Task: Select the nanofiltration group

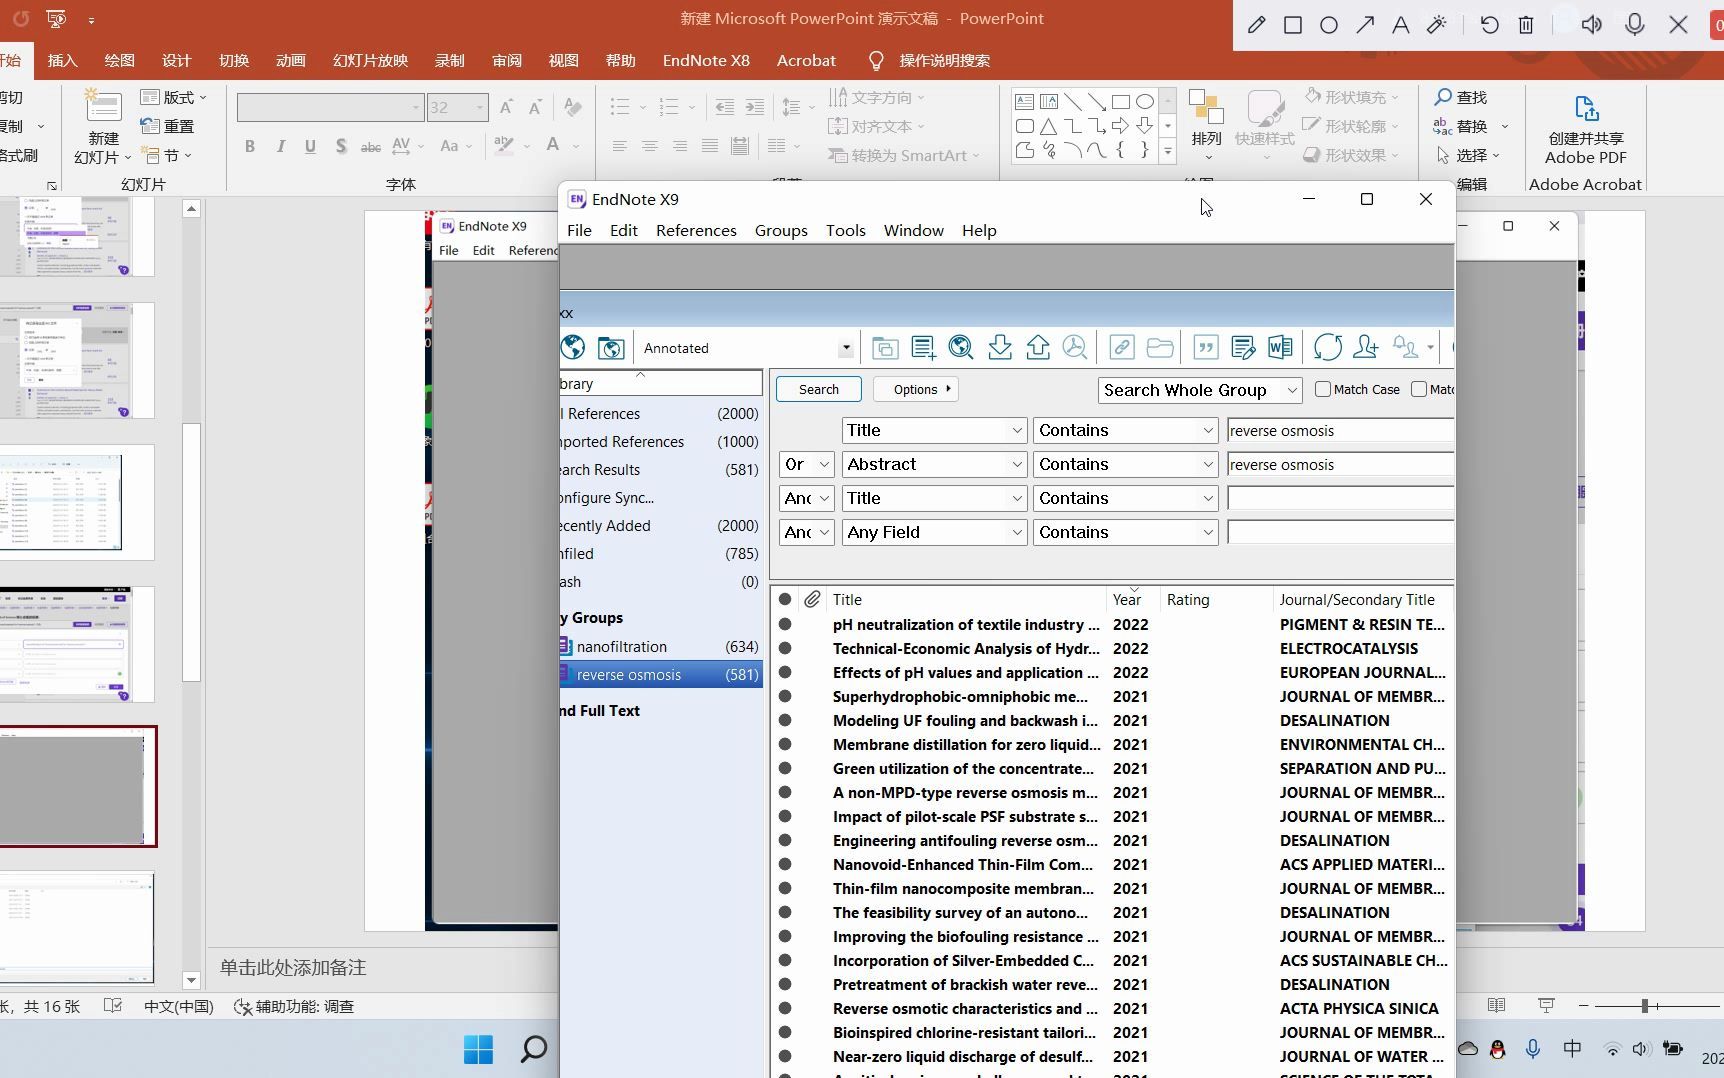Action: pyautogui.click(x=661, y=646)
